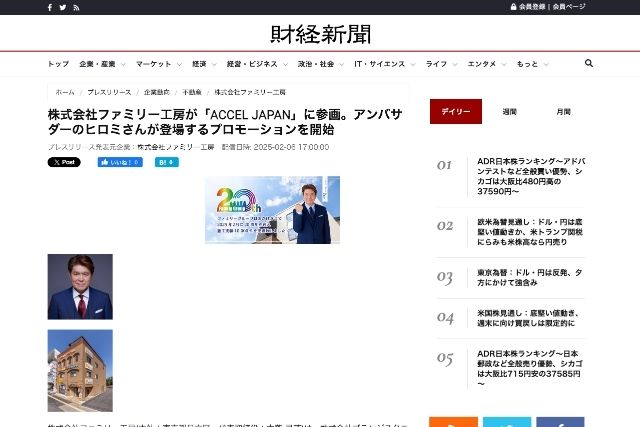Open ranking 04 米国株見通し article
Image resolution: width=640 pixels, height=427 pixels.
528,318
